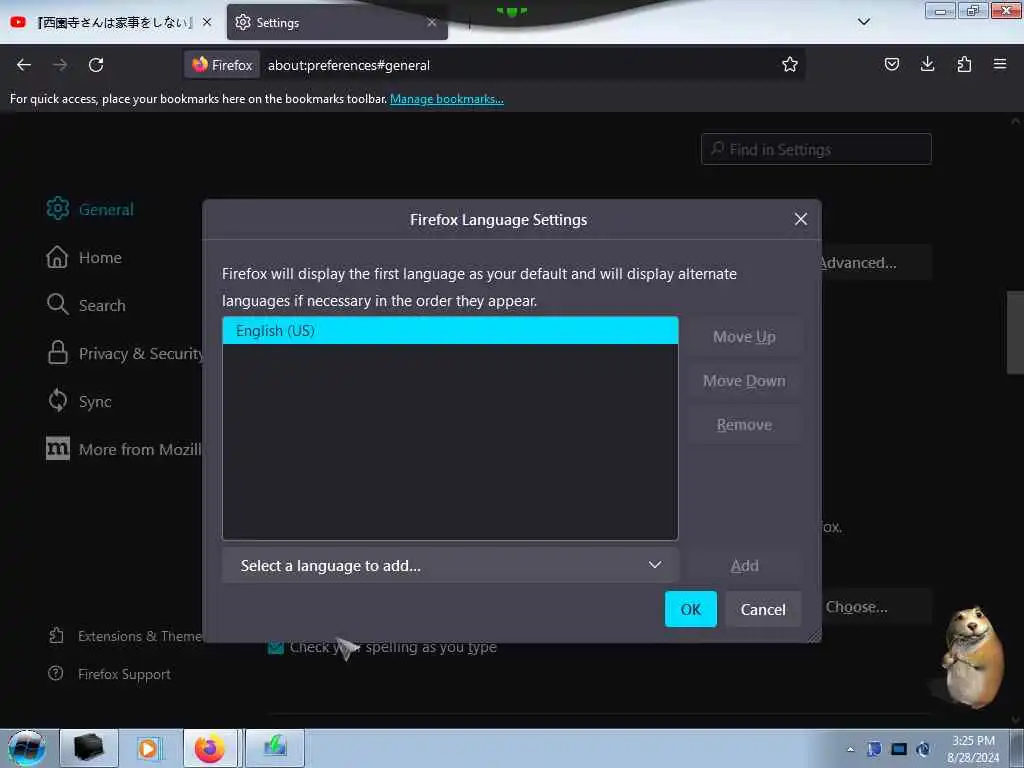The height and width of the screenshot is (768, 1024).
Task: Open the Sync settings category
Action: tap(79, 401)
